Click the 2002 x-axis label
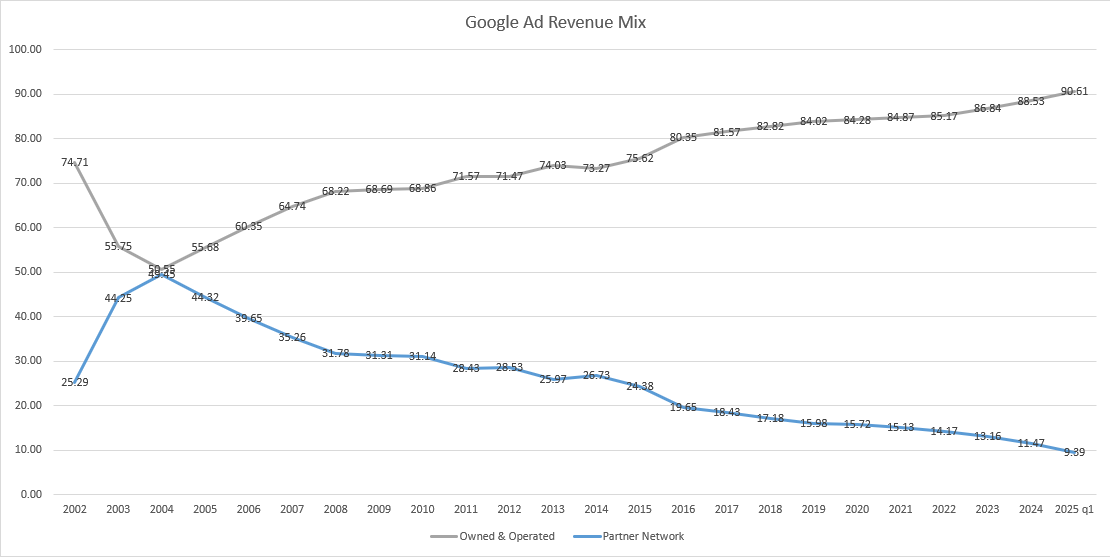1110x557 pixels. click(x=75, y=509)
